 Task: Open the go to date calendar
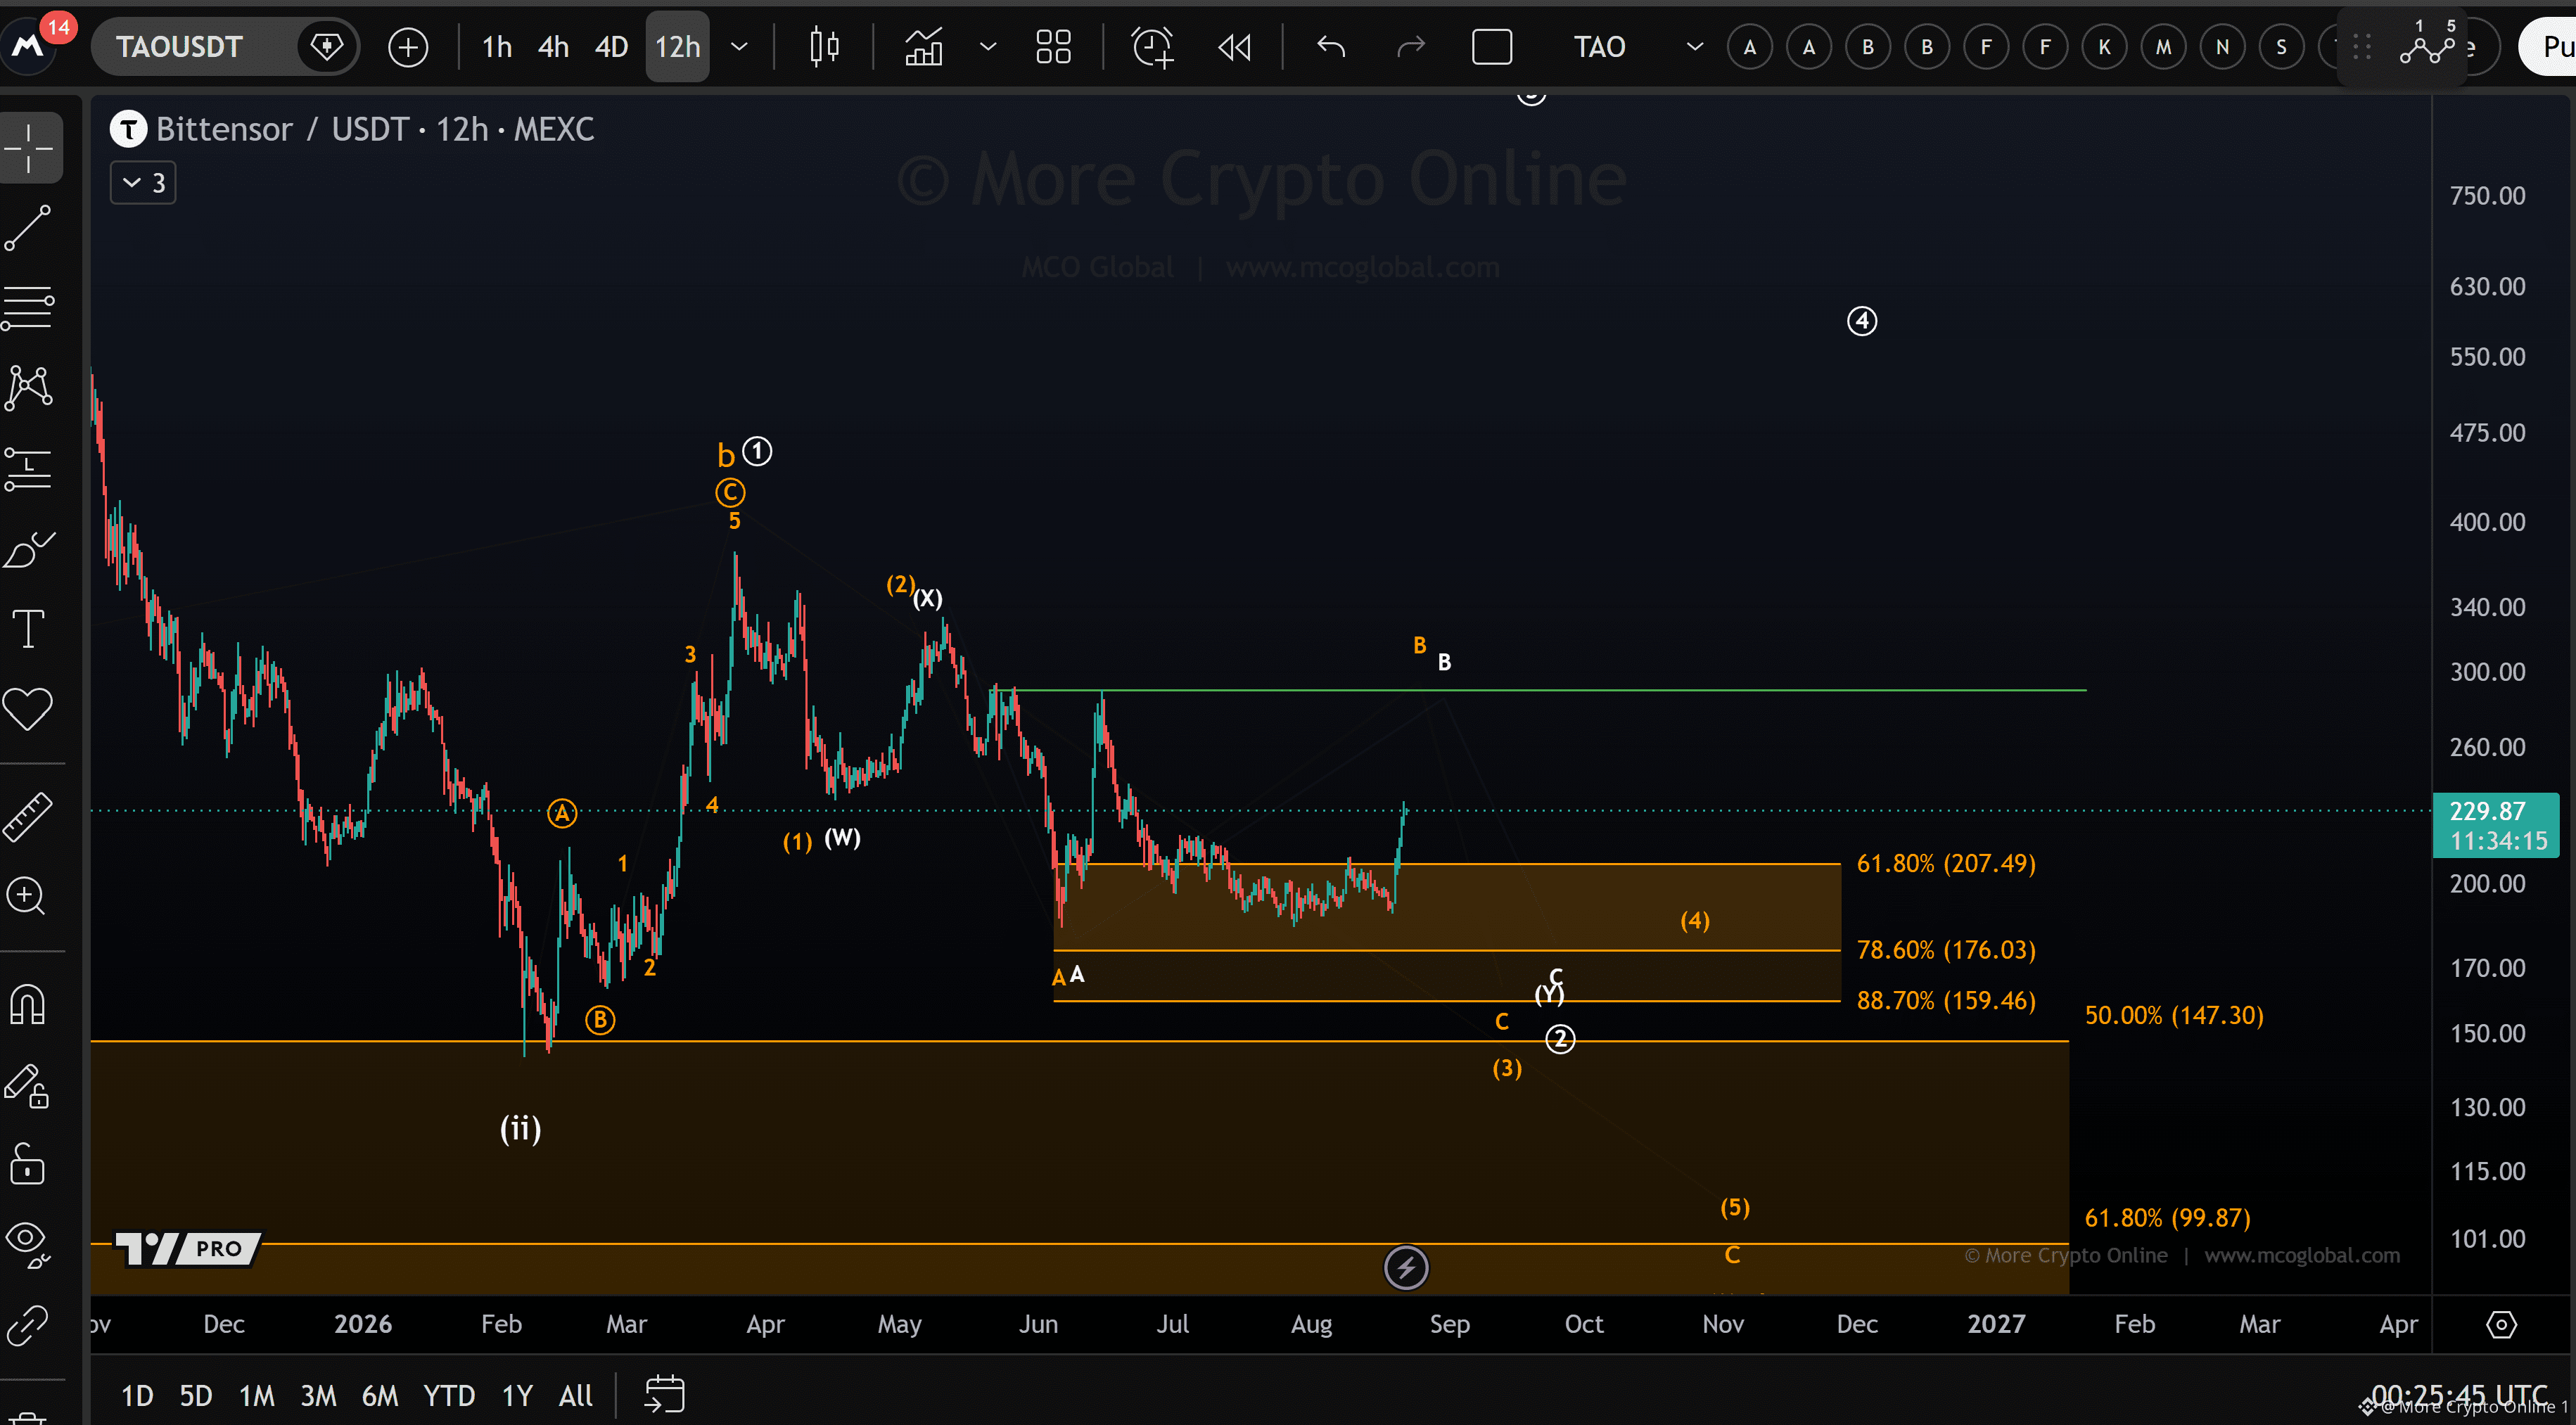(x=664, y=1395)
